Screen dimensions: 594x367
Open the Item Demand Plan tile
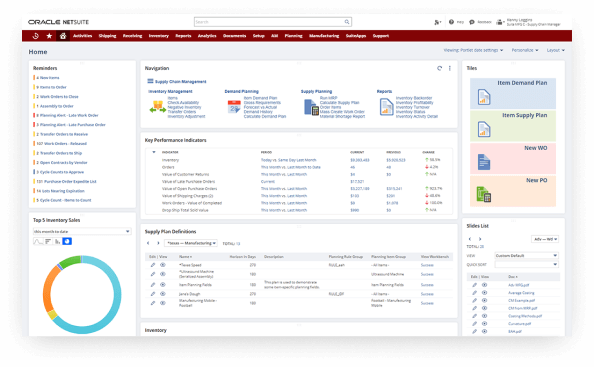[513, 94]
